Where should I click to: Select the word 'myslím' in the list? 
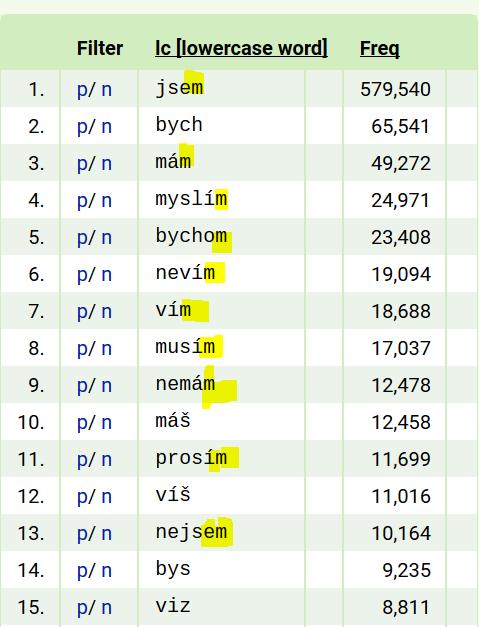click(191, 199)
